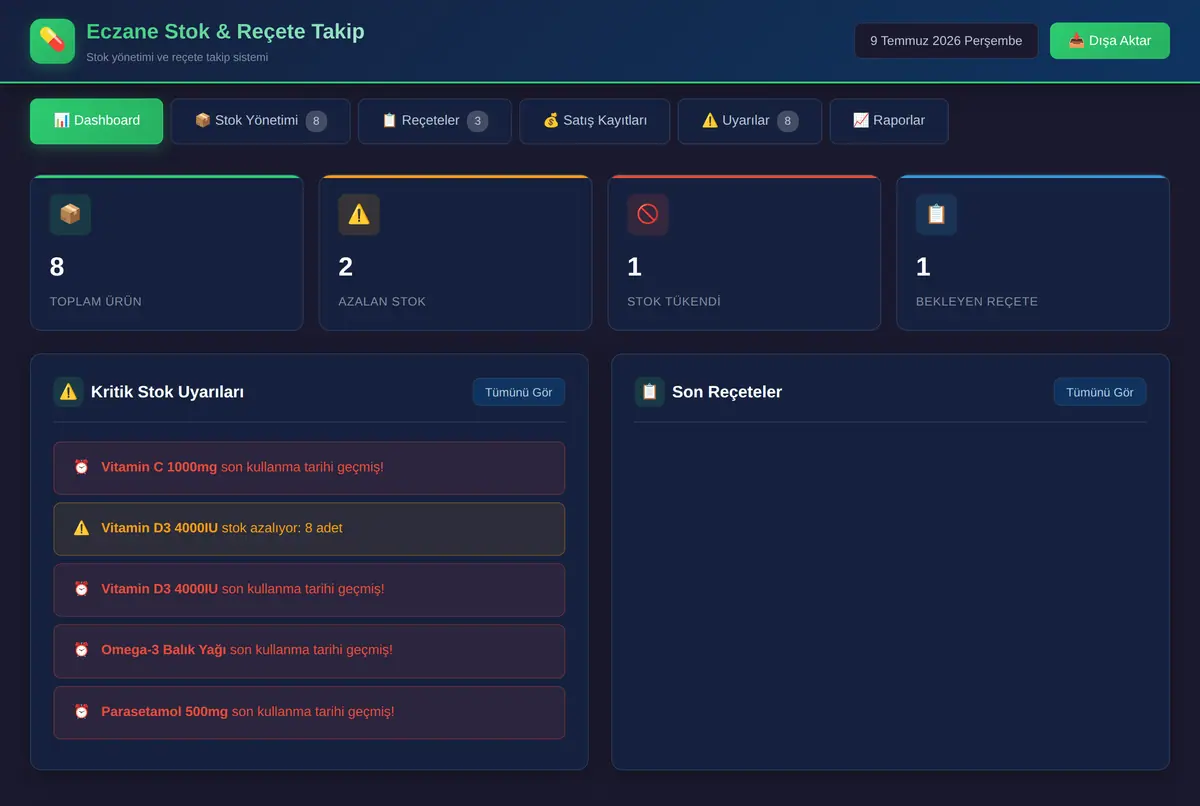Click the clipboard icon on Bekleyen Reçete card

tap(936, 214)
